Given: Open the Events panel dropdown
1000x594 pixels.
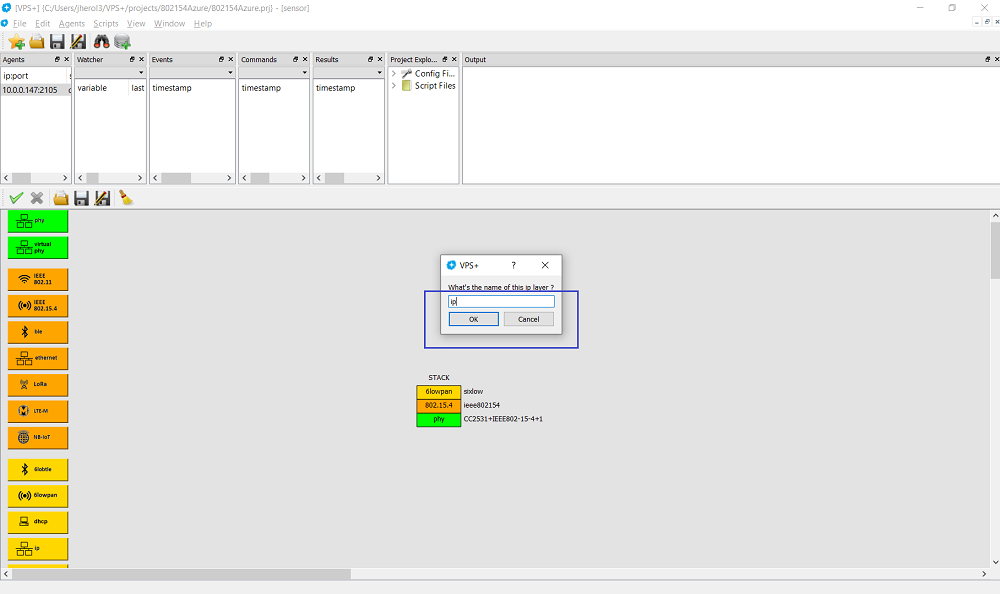Looking at the screenshot, I should click(x=230, y=73).
